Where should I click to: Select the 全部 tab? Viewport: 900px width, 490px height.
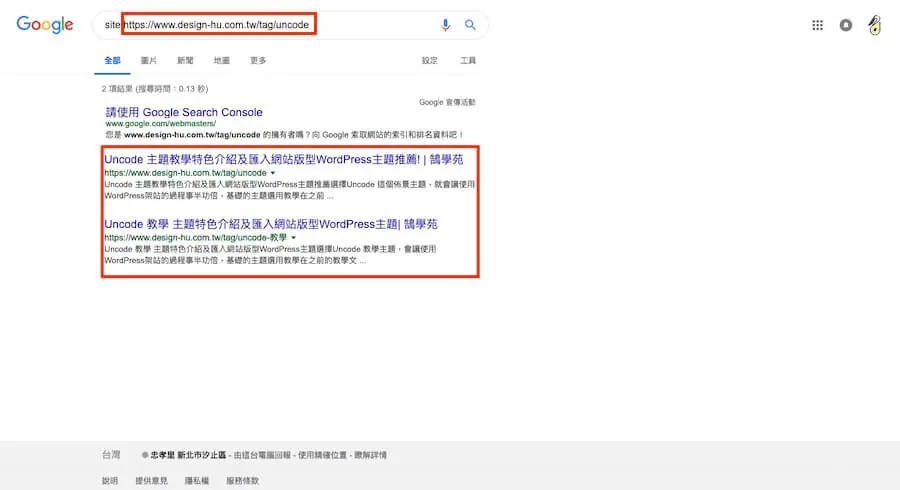pyautogui.click(x=112, y=60)
